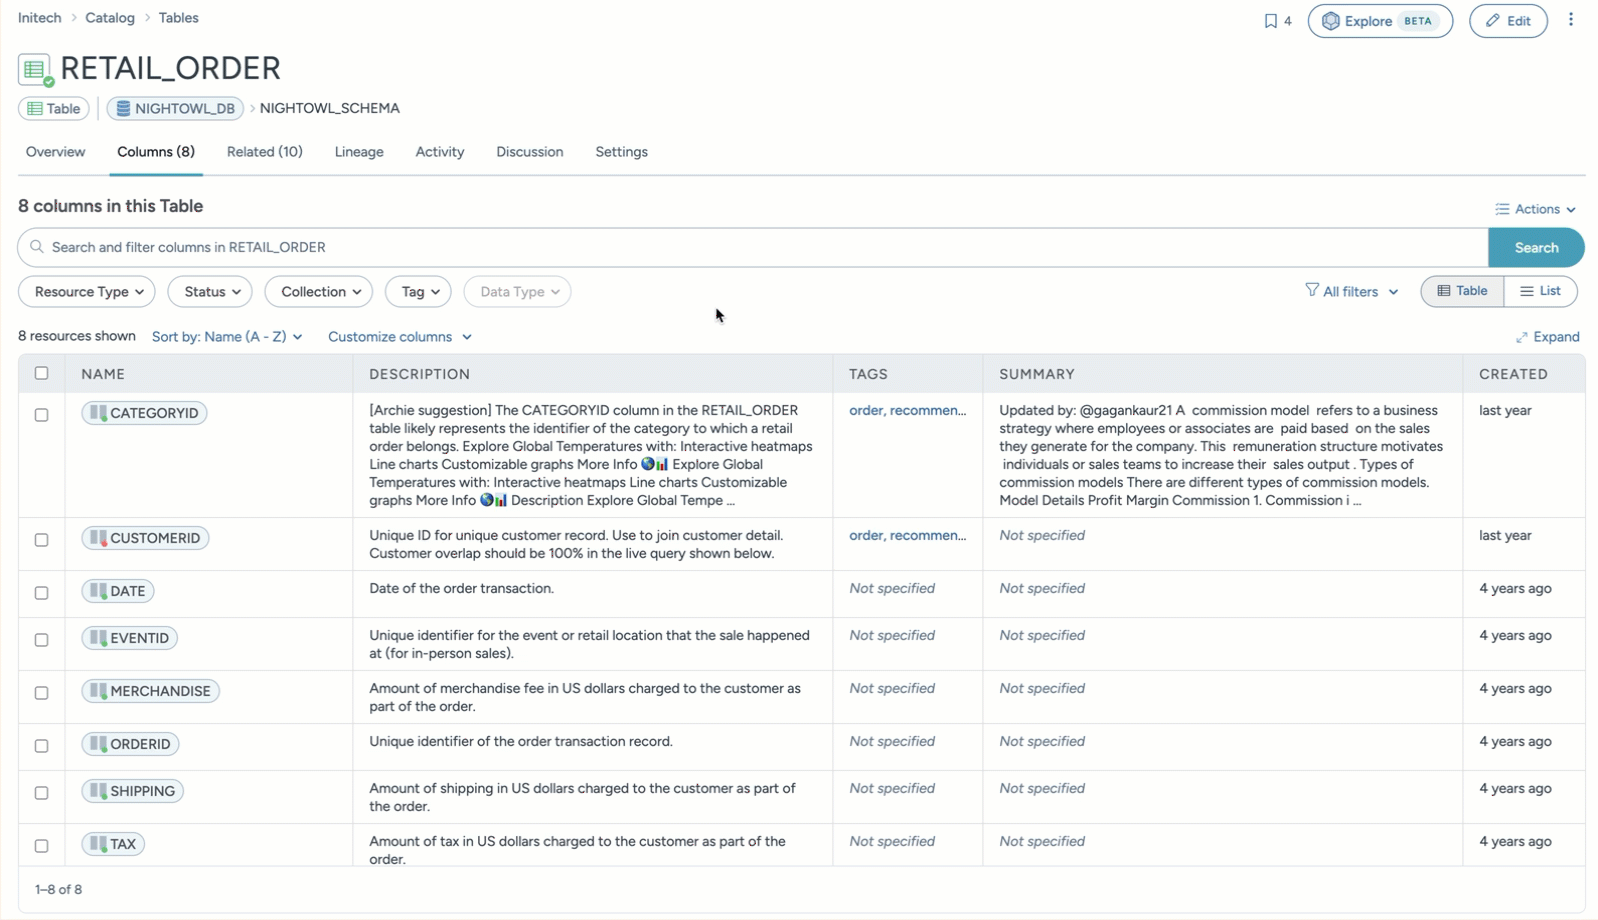Viewport: 1598px width, 920px height.
Task: Expand the Actions dropdown menu
Action: point(1536,209)
